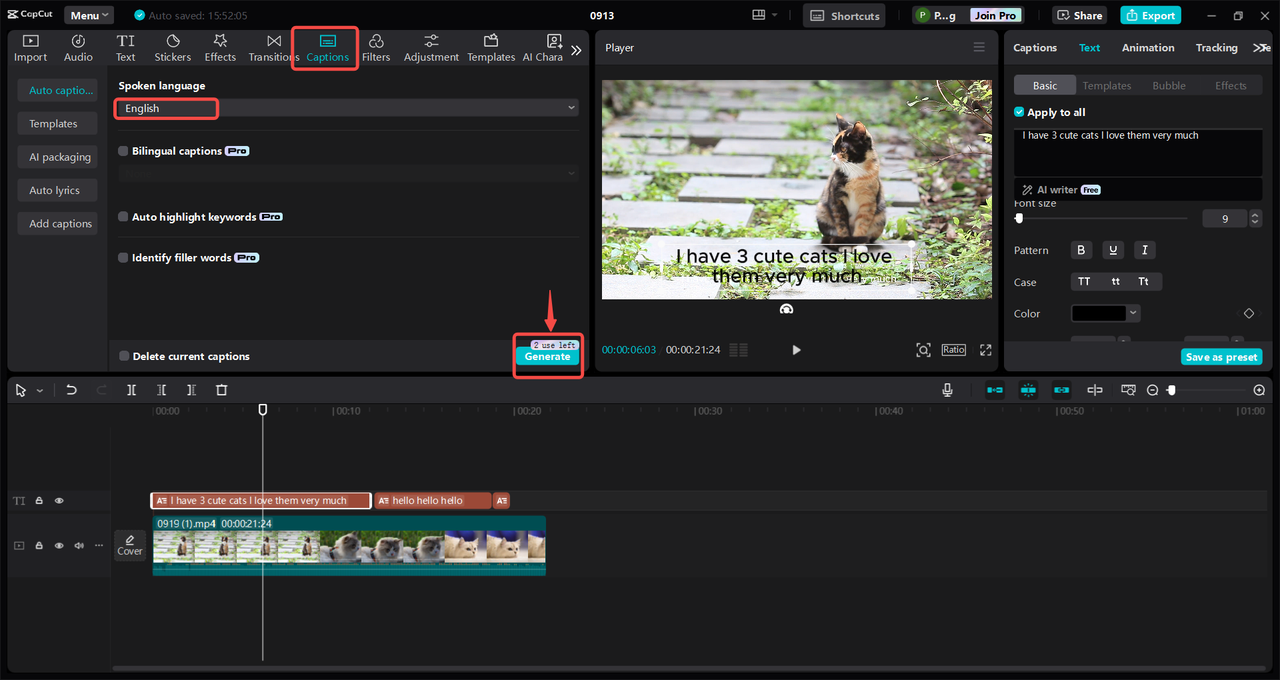Switch to the Stickers tab
The width and height of the screenshot is (1280, 680).
click(173, 48)
